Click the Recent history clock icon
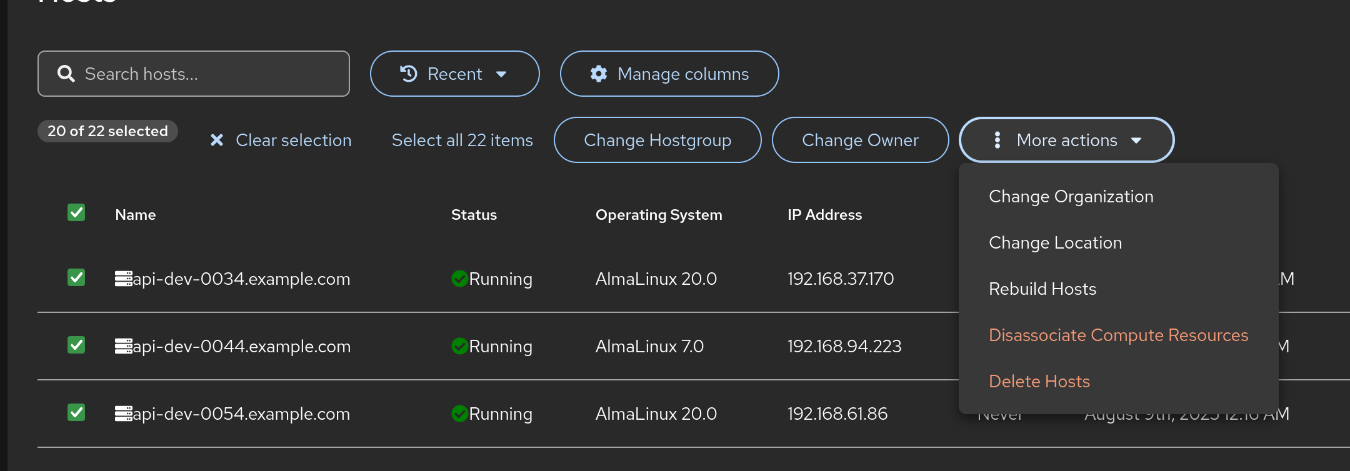The width and height of the screenshot is (1350, 471). (408, 74)
